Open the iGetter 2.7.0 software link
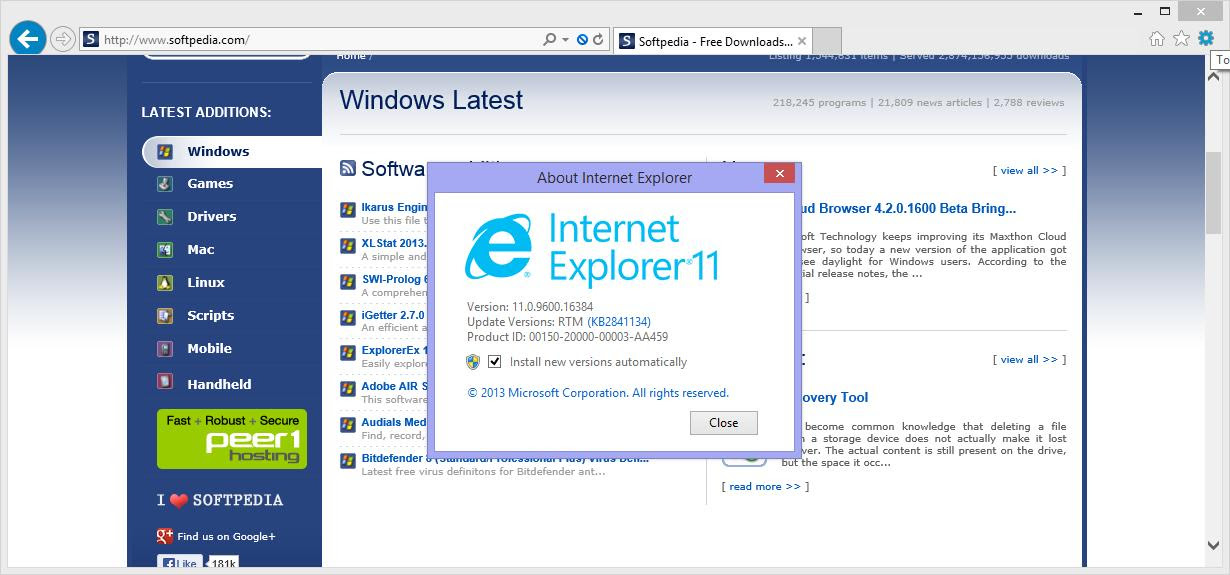 393,315
